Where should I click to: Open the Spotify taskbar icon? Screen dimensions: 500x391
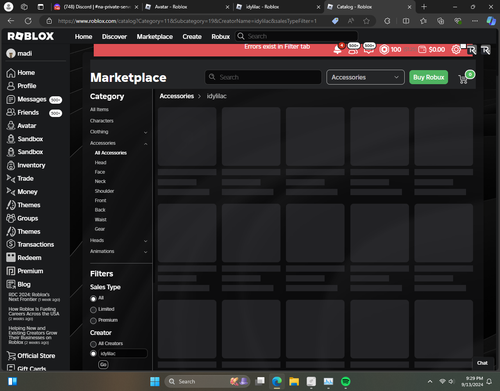pyautogui.click(x=346, y=381)
